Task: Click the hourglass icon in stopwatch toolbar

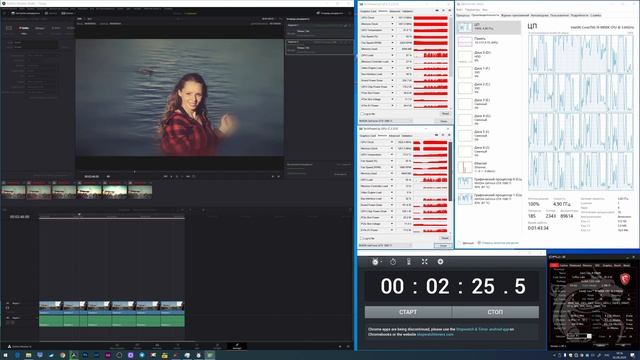Action: pos(409,262)
